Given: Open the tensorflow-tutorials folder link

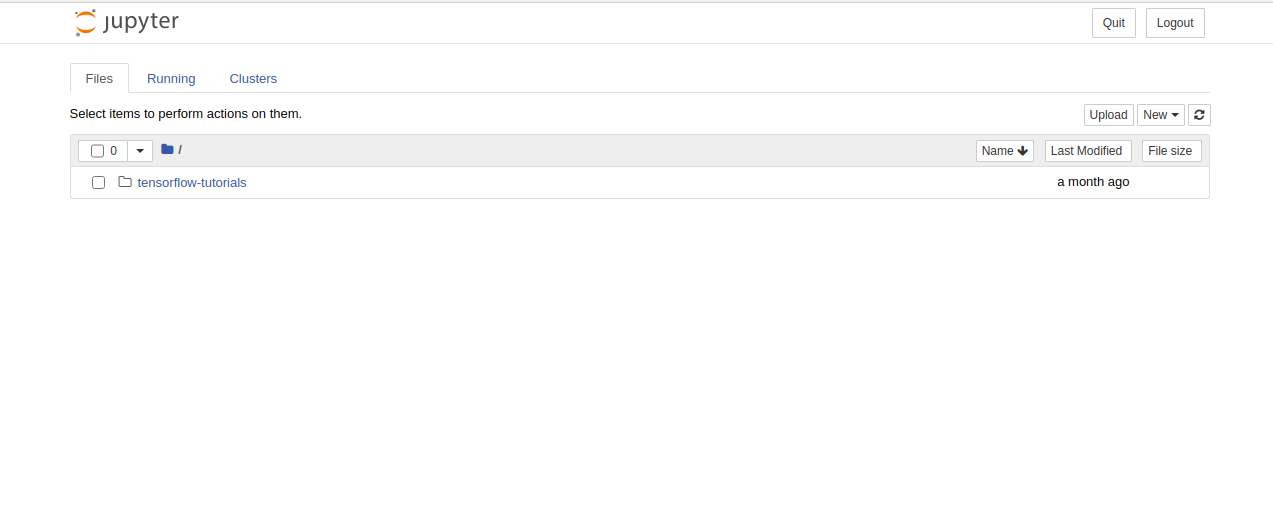Looking at the screenshot, I should (x=192, y=182).
